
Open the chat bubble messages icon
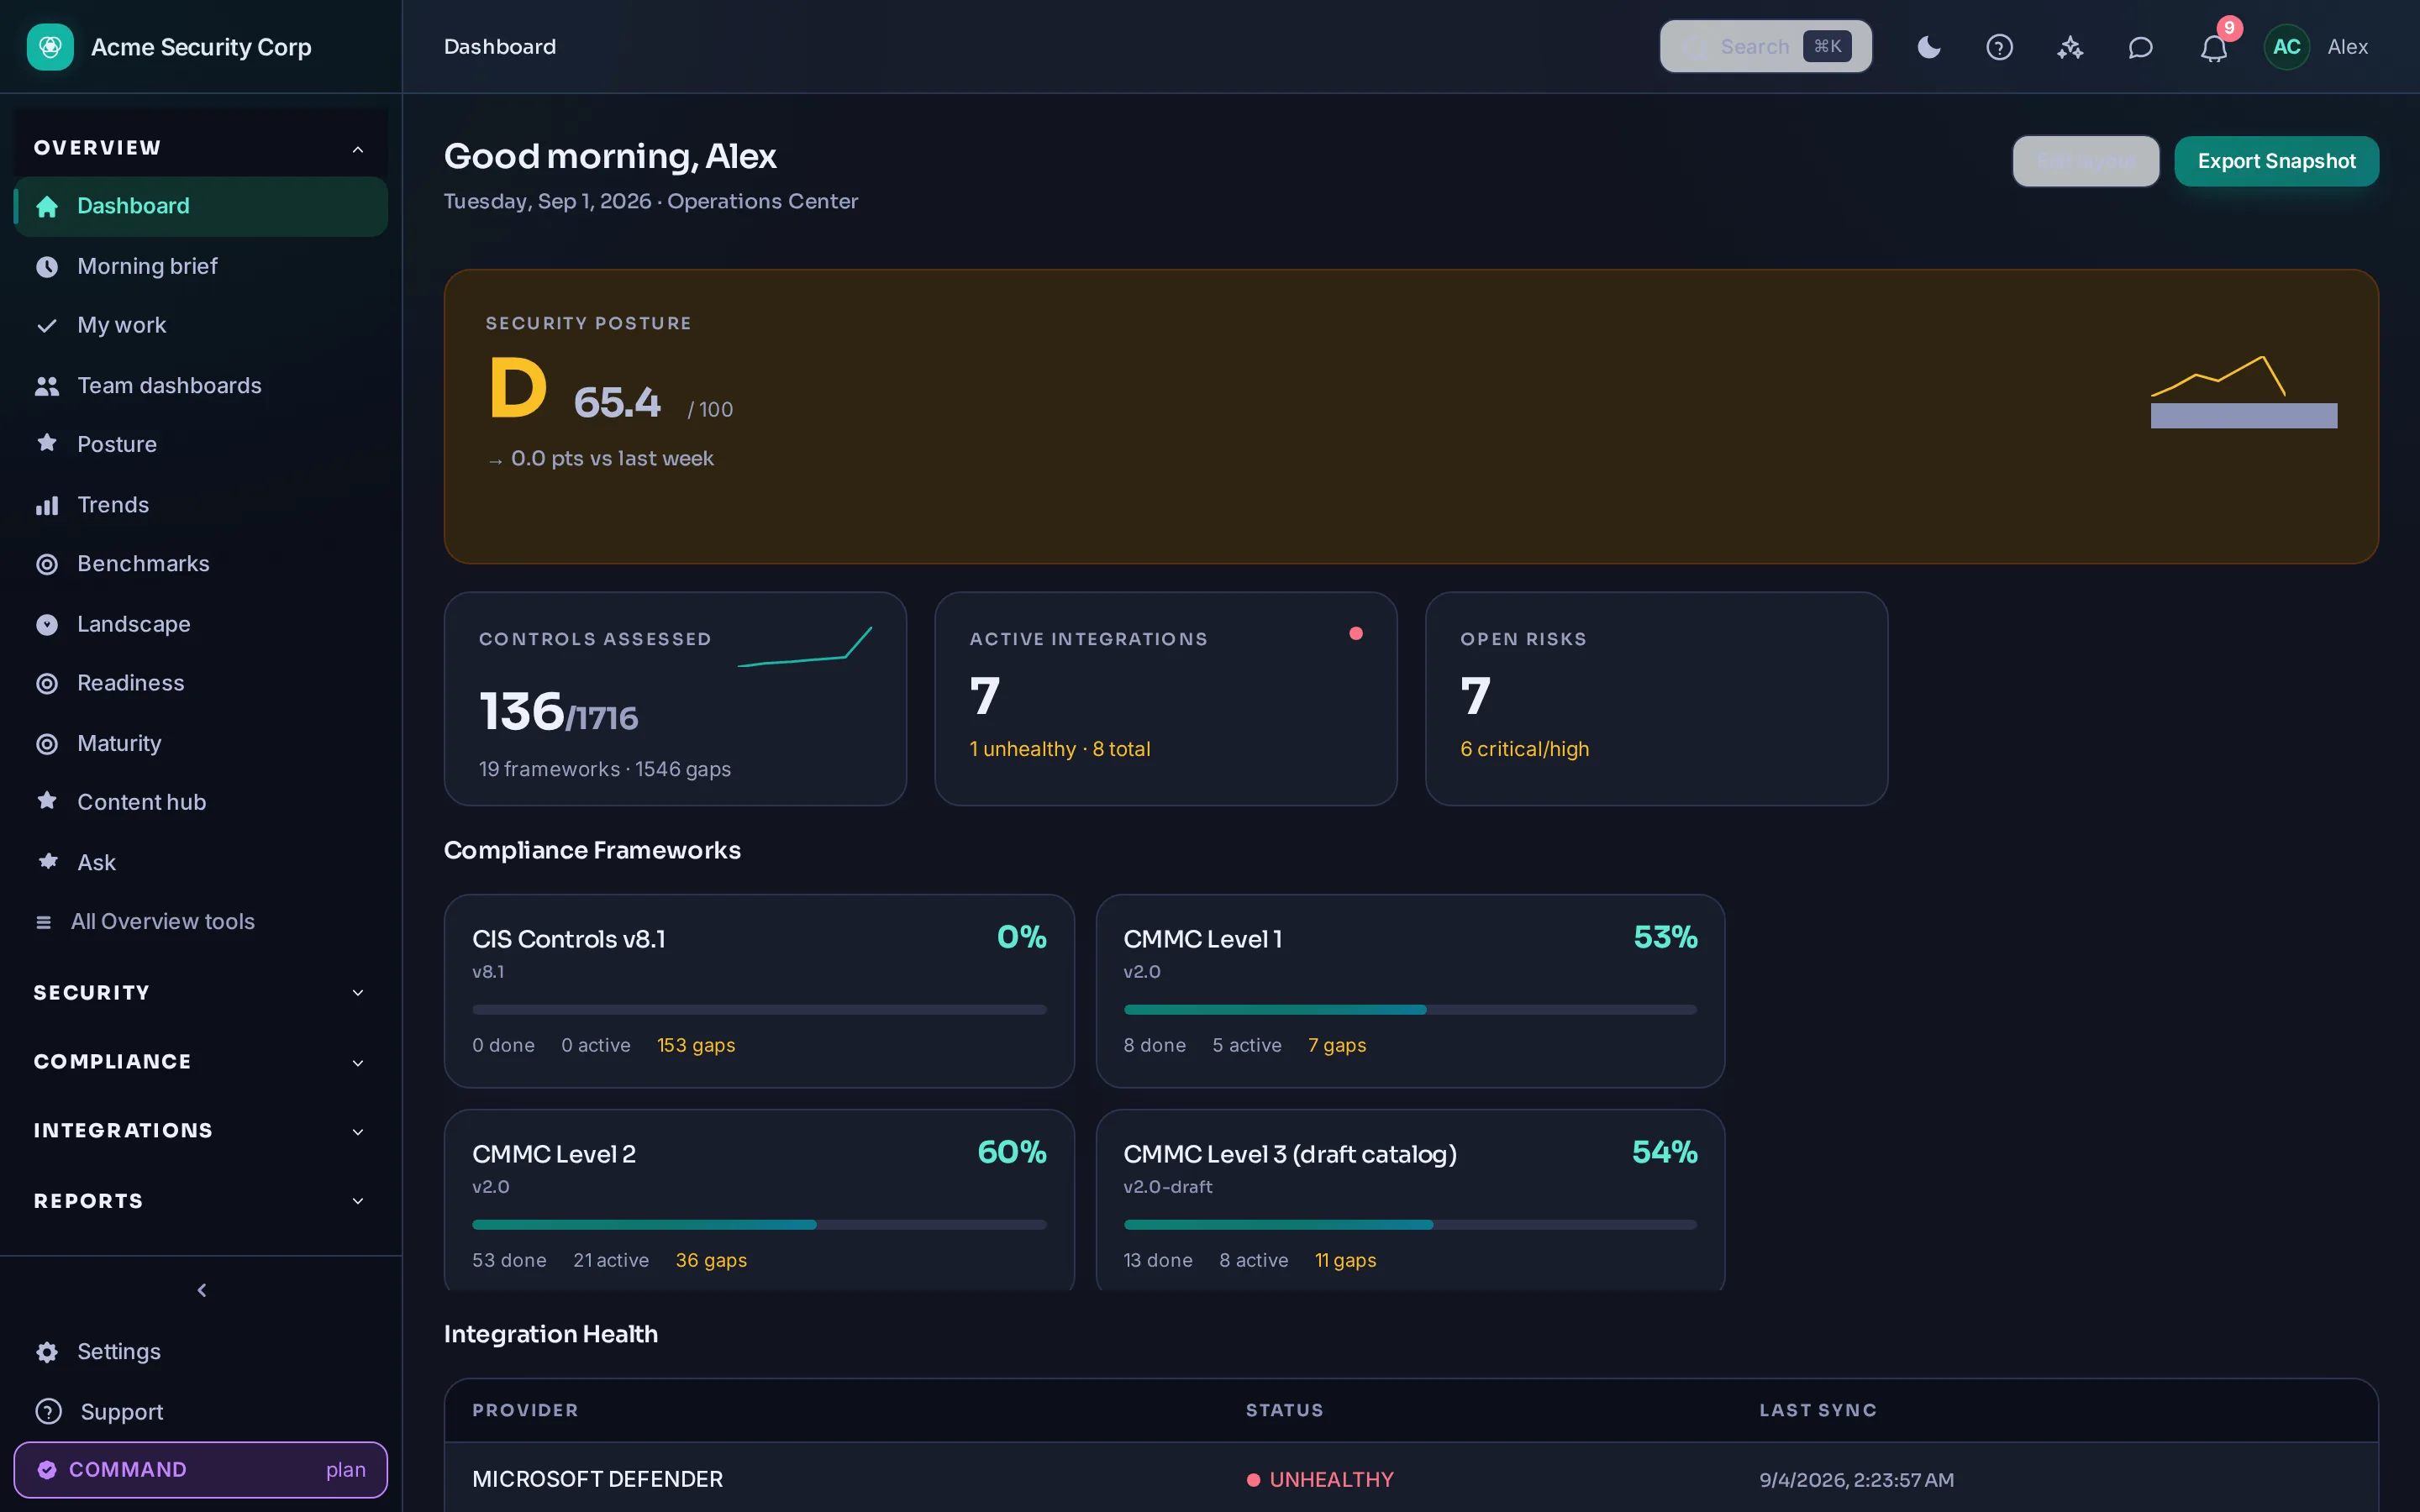tap(2140, 47)
